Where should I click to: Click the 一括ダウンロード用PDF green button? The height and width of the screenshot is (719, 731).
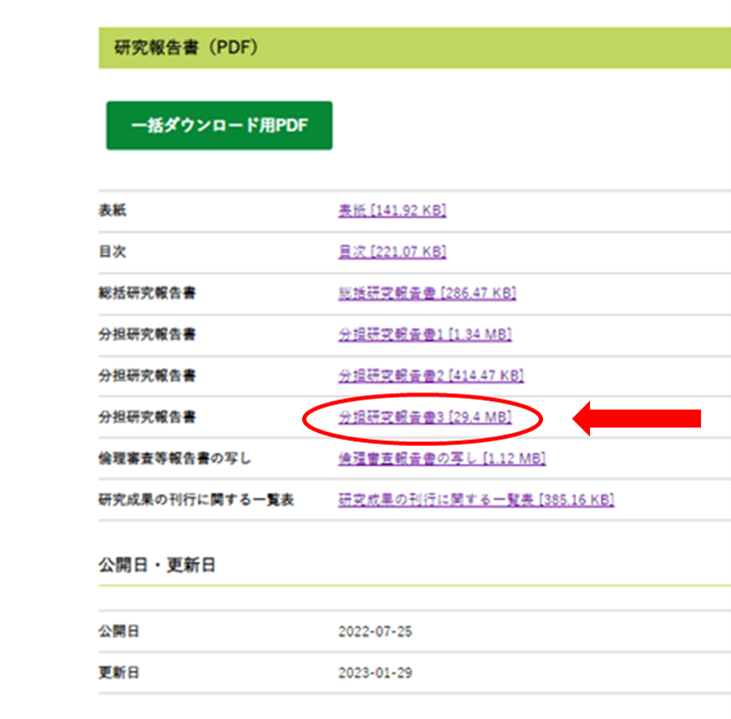coord(219,126)
